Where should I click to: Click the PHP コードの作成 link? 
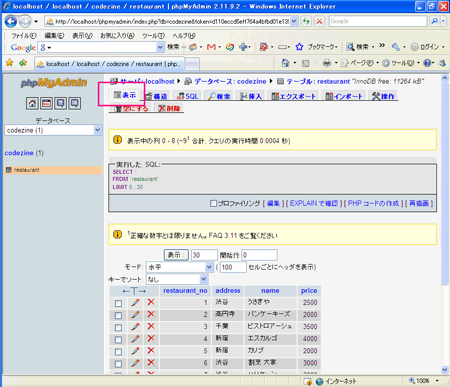(373, 203)
